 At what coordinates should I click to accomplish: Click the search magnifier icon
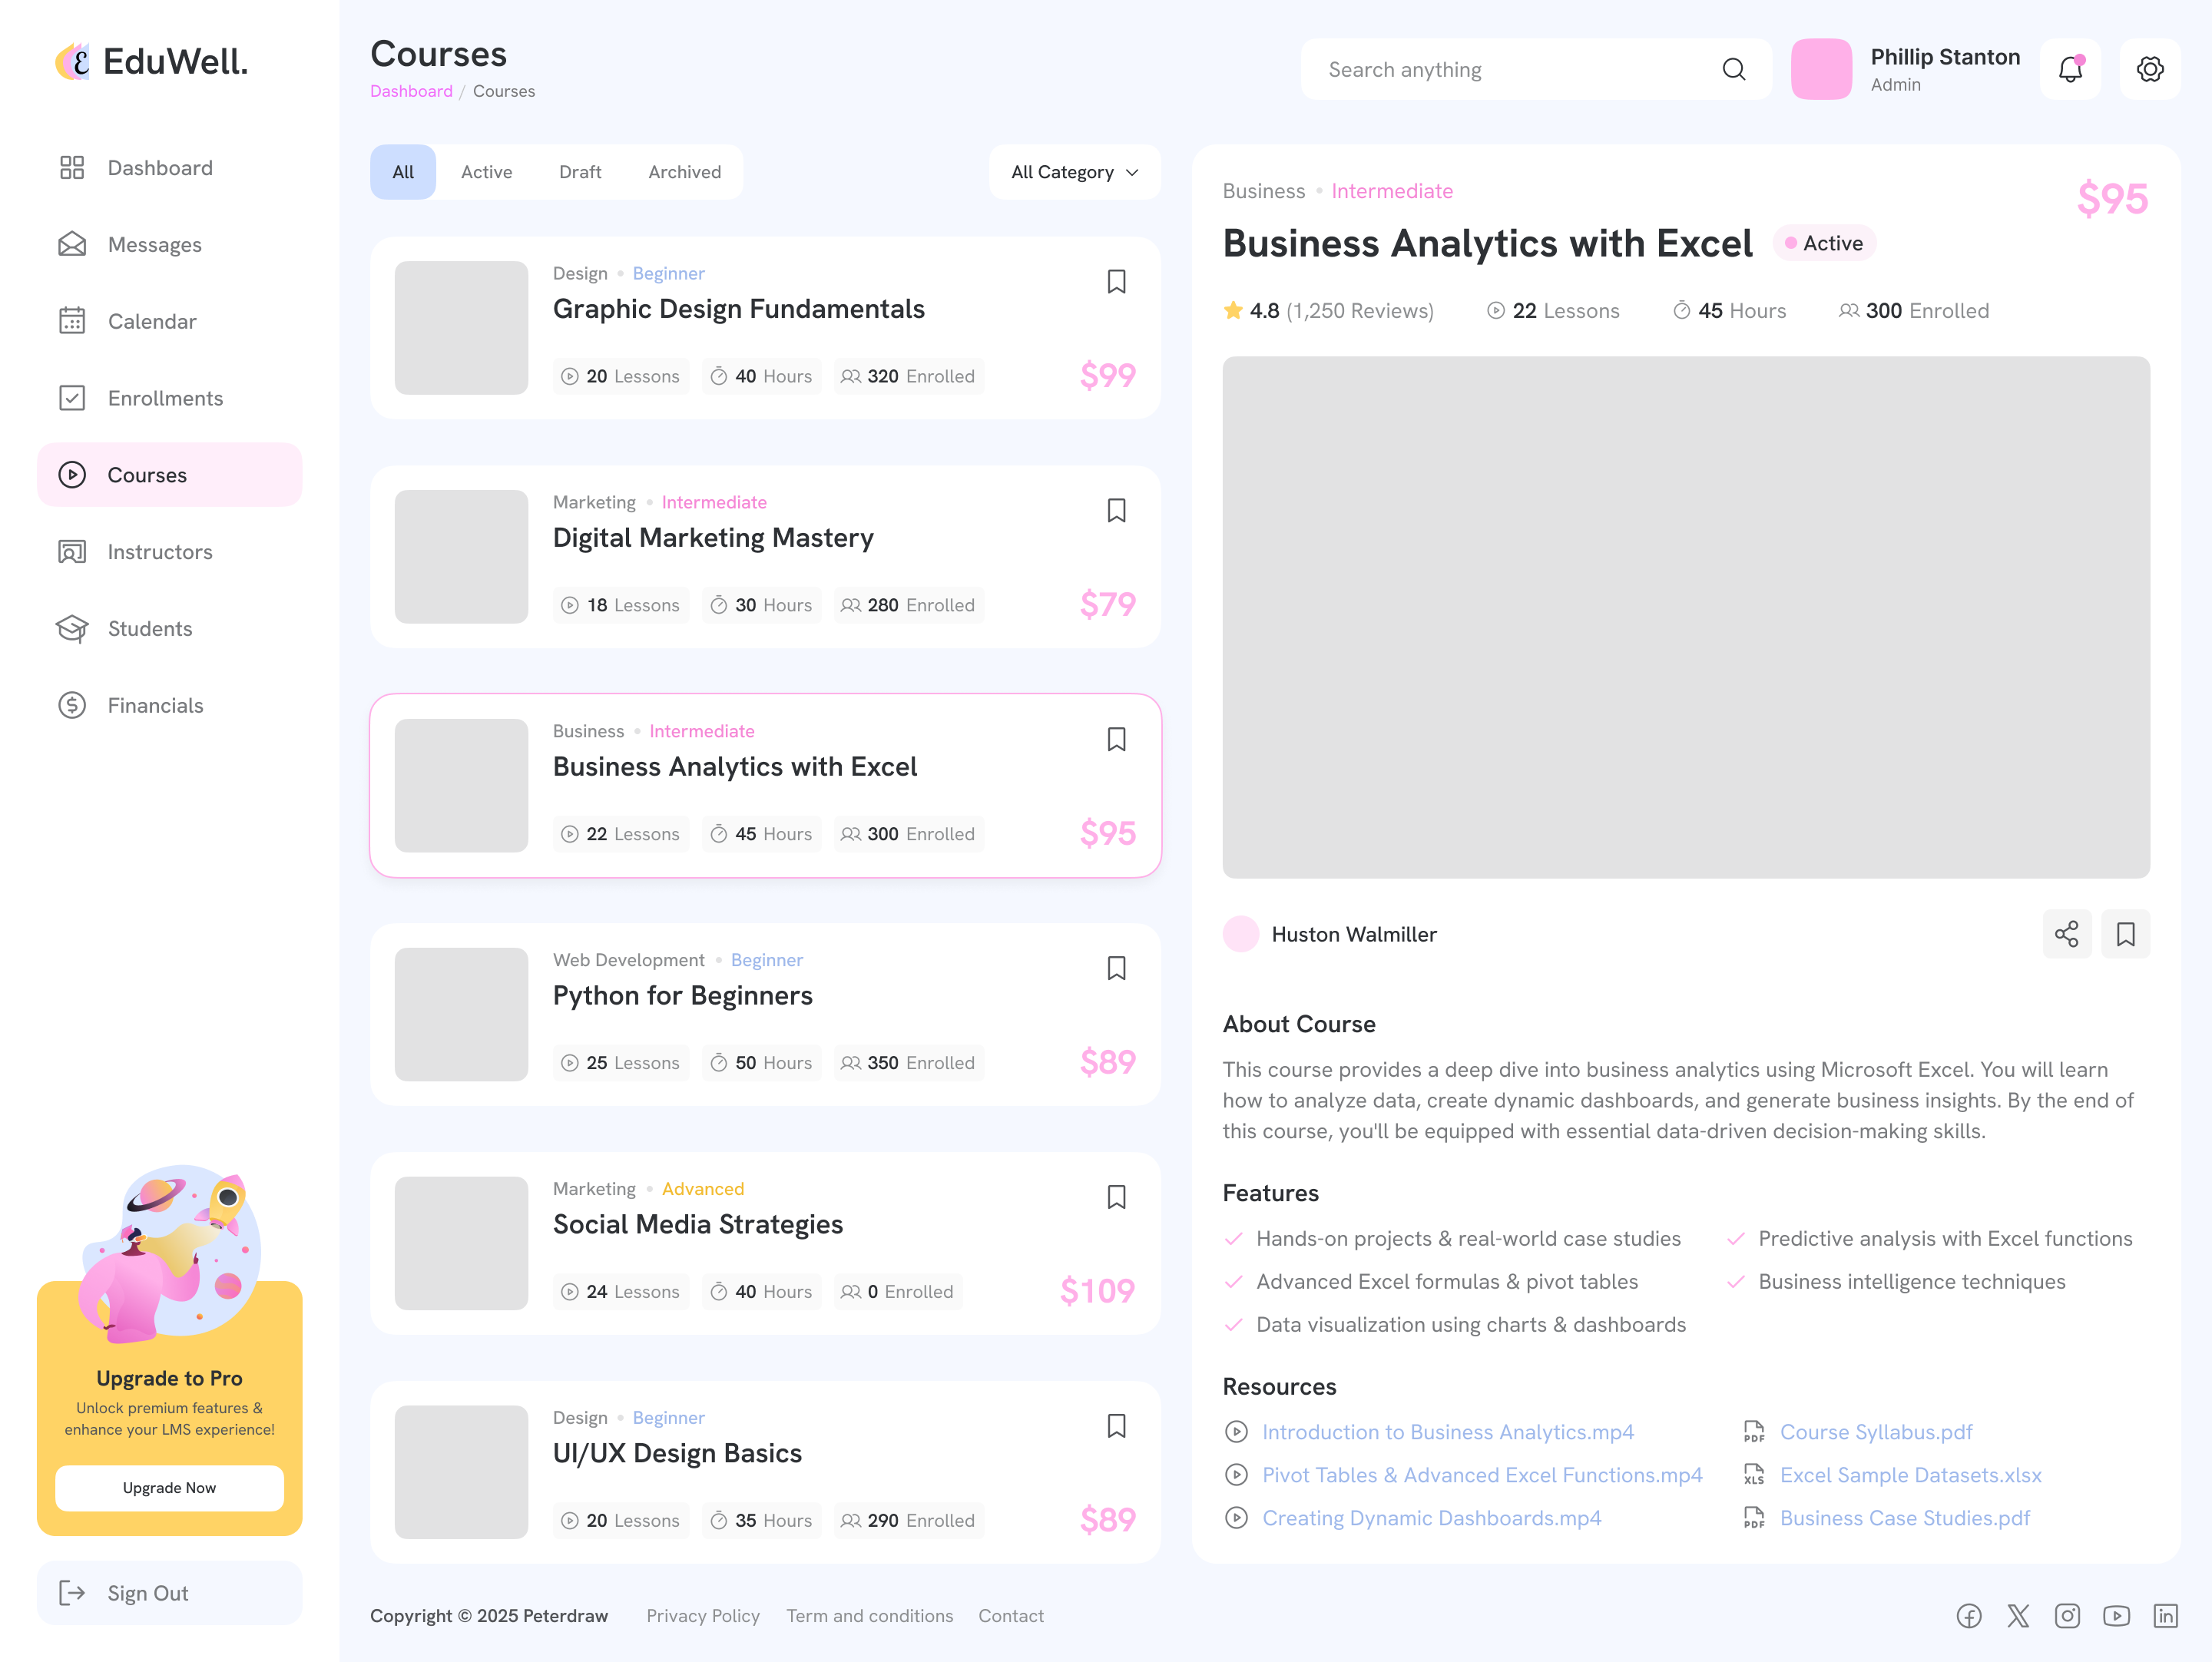click(1733, 69)
